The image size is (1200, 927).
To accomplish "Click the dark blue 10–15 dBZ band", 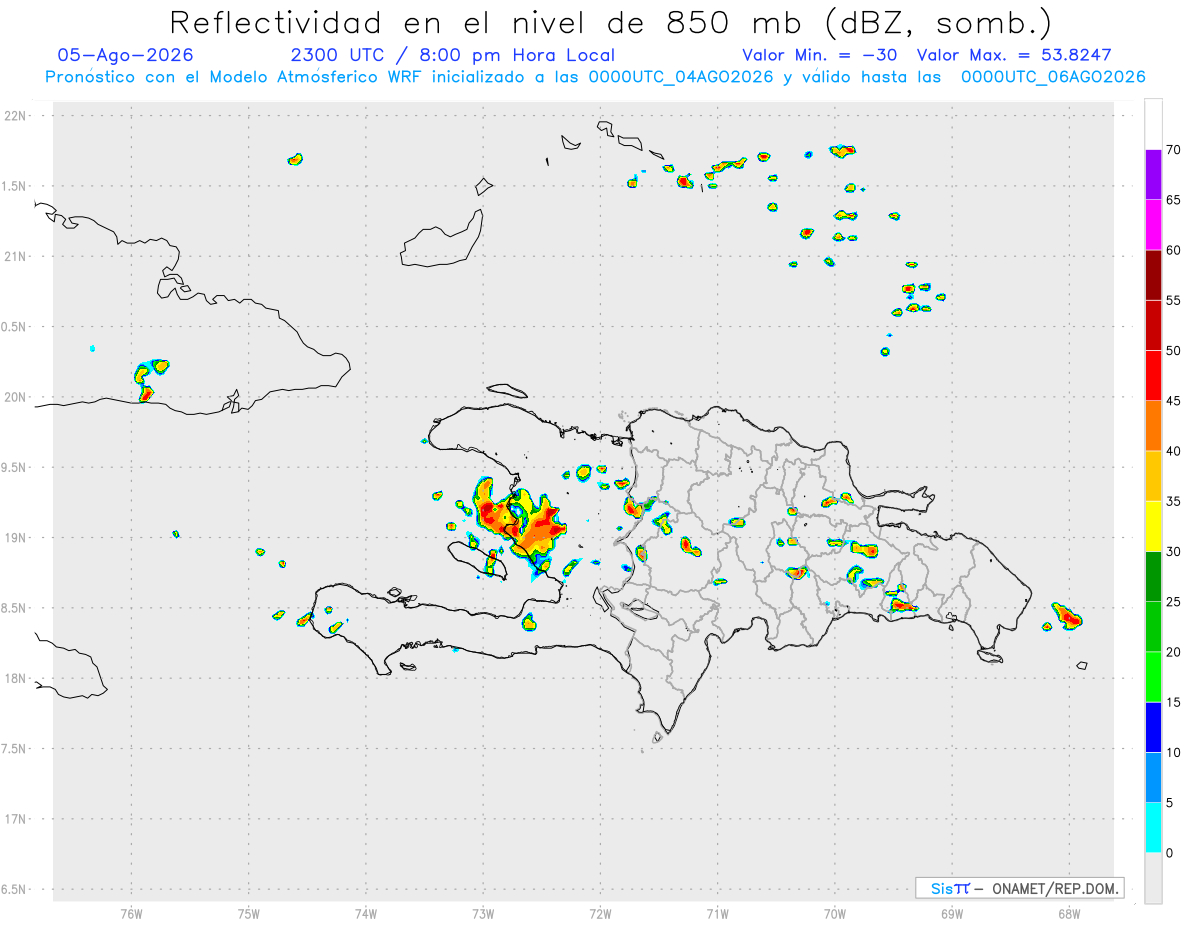I will [x=1153, y=727].
